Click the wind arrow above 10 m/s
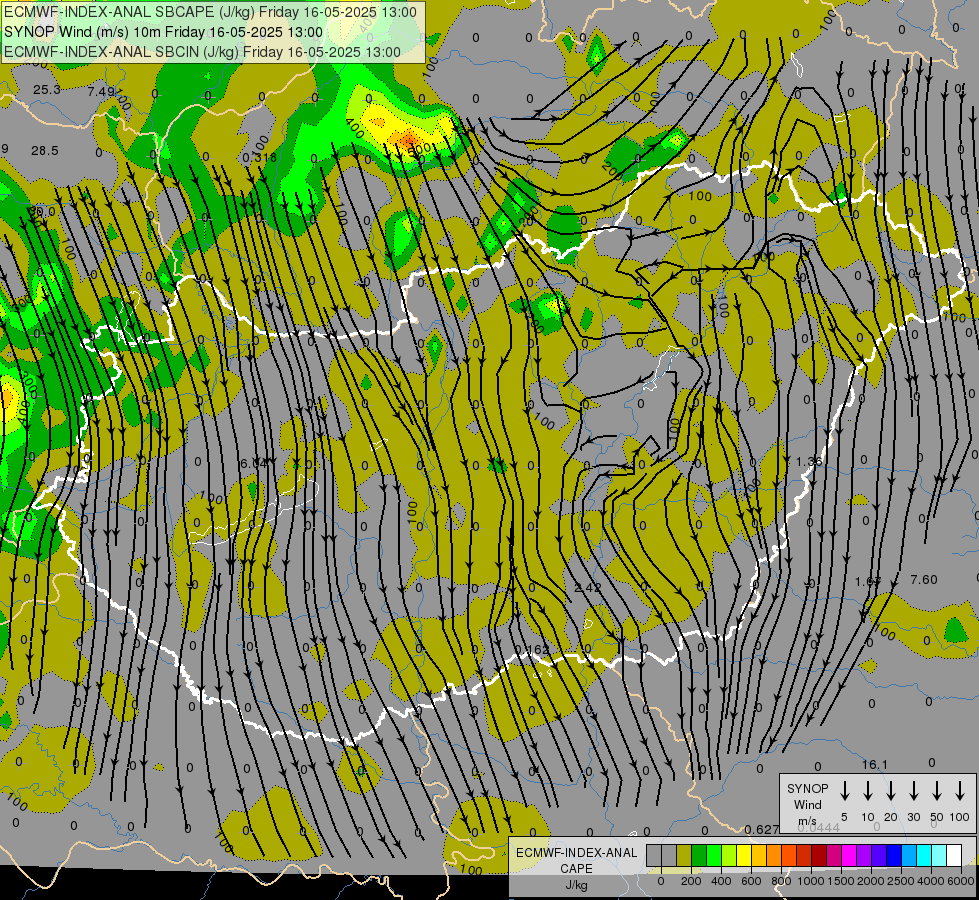The image size is (979, 900). click(x=867, y=791)
